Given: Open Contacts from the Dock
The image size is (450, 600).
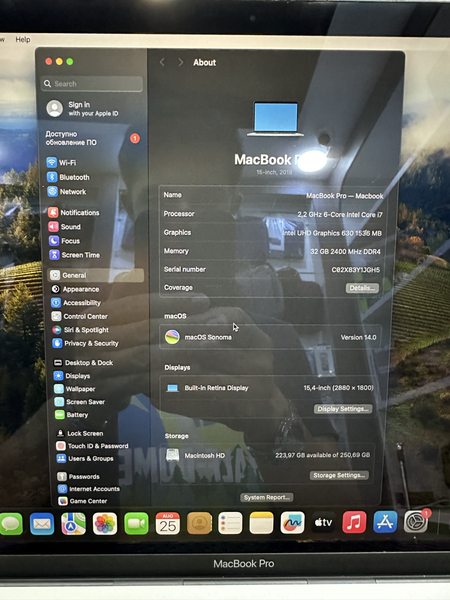Looking at the screenshot, I should 199,523.
